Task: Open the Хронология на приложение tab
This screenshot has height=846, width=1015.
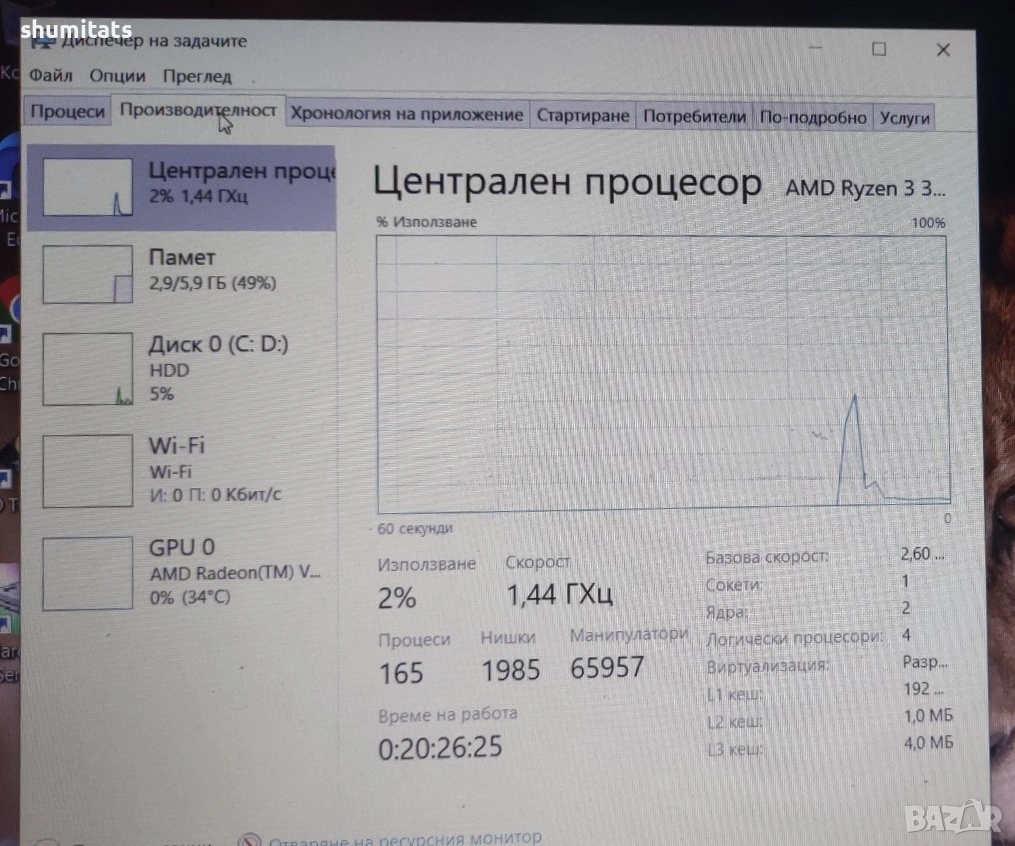Action: pyautogui.click(x=406, y=115)
